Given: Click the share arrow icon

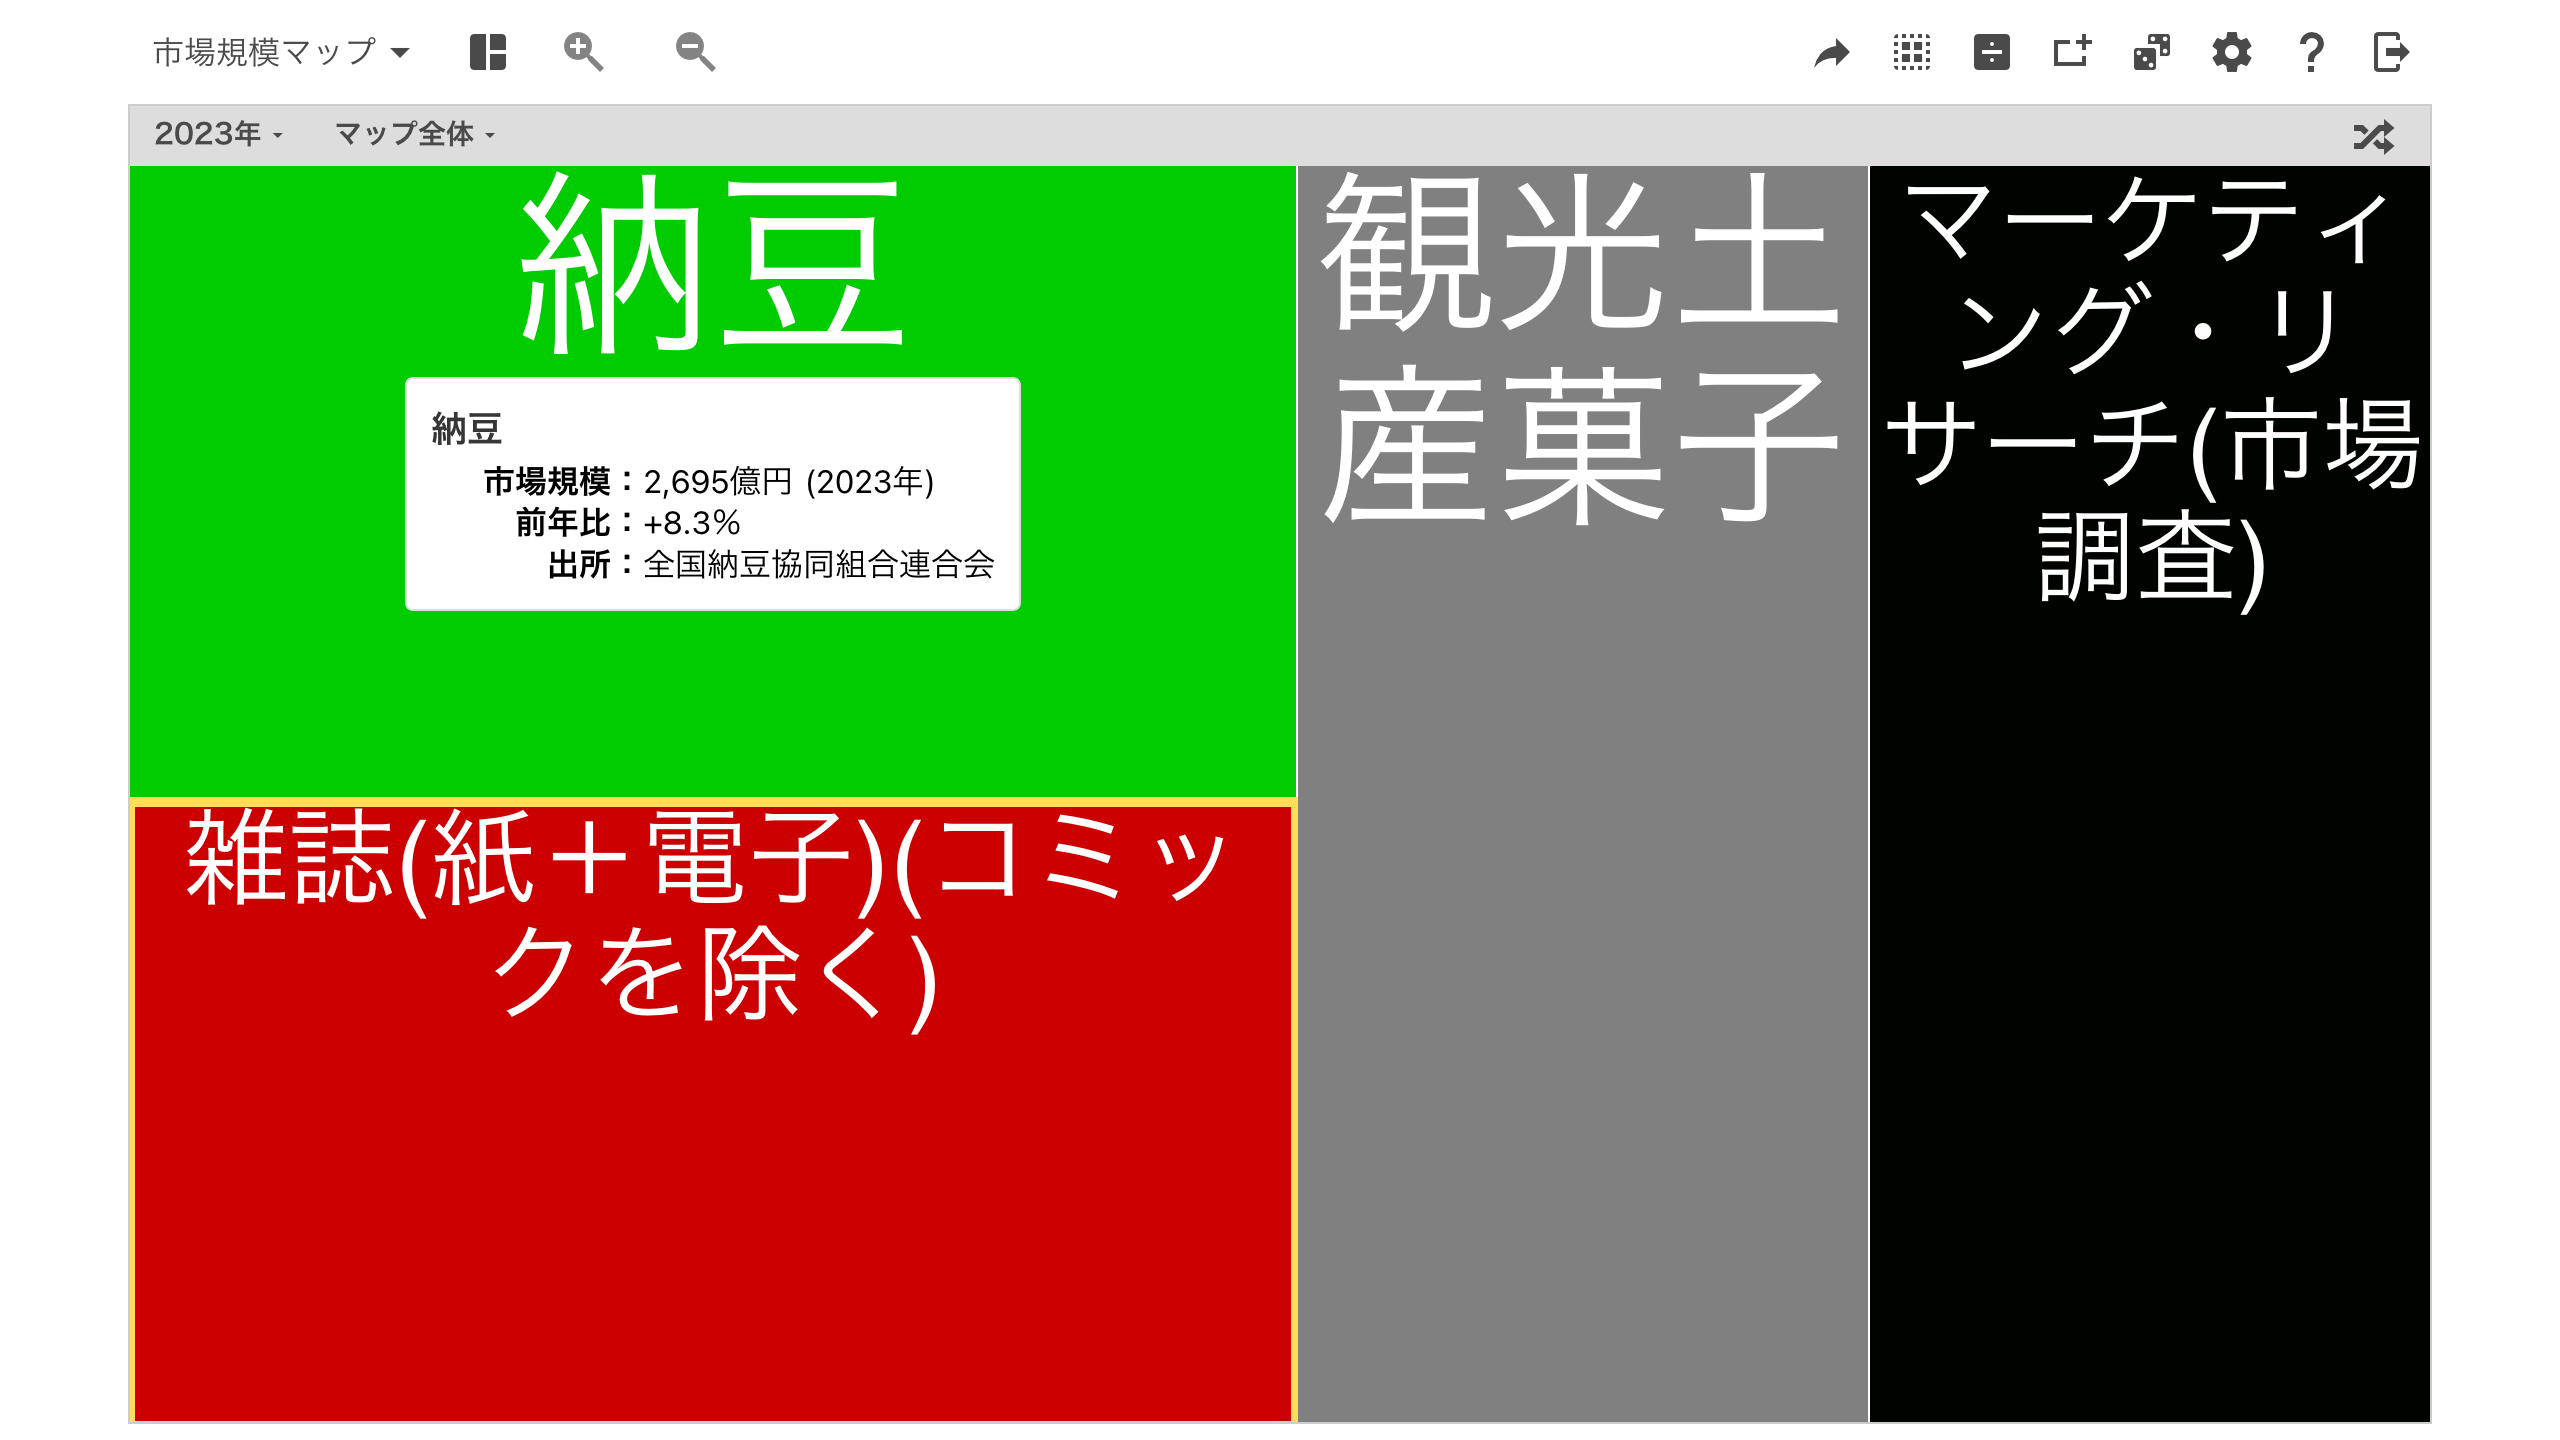Looking at the screenshot, I should [1831, 52].
